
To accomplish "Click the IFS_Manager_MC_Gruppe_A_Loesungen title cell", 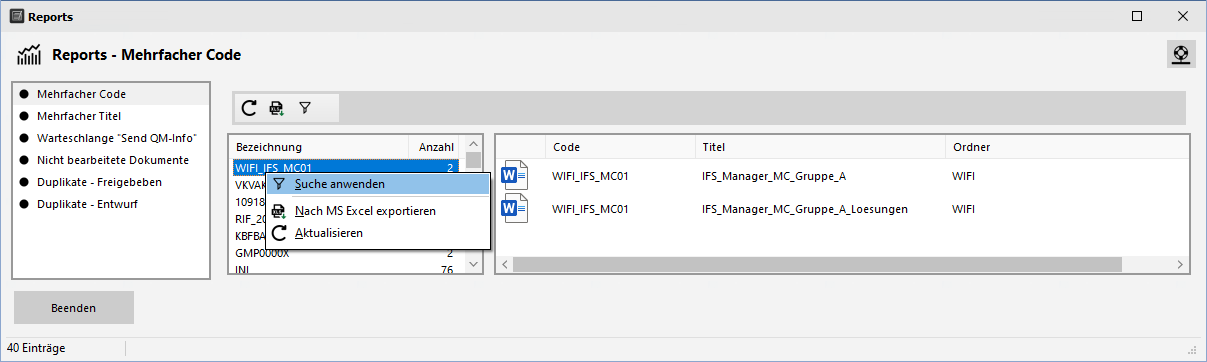I will click(x=805, y=210).
